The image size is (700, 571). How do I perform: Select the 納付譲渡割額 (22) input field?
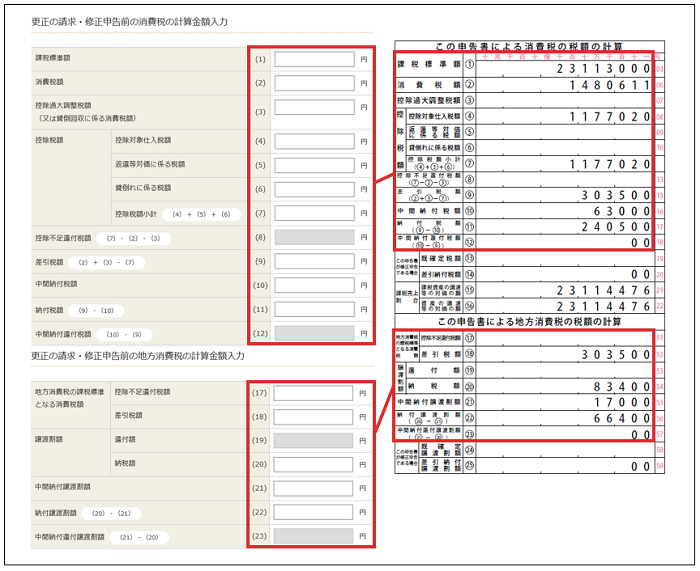click(x=314, y=512)
